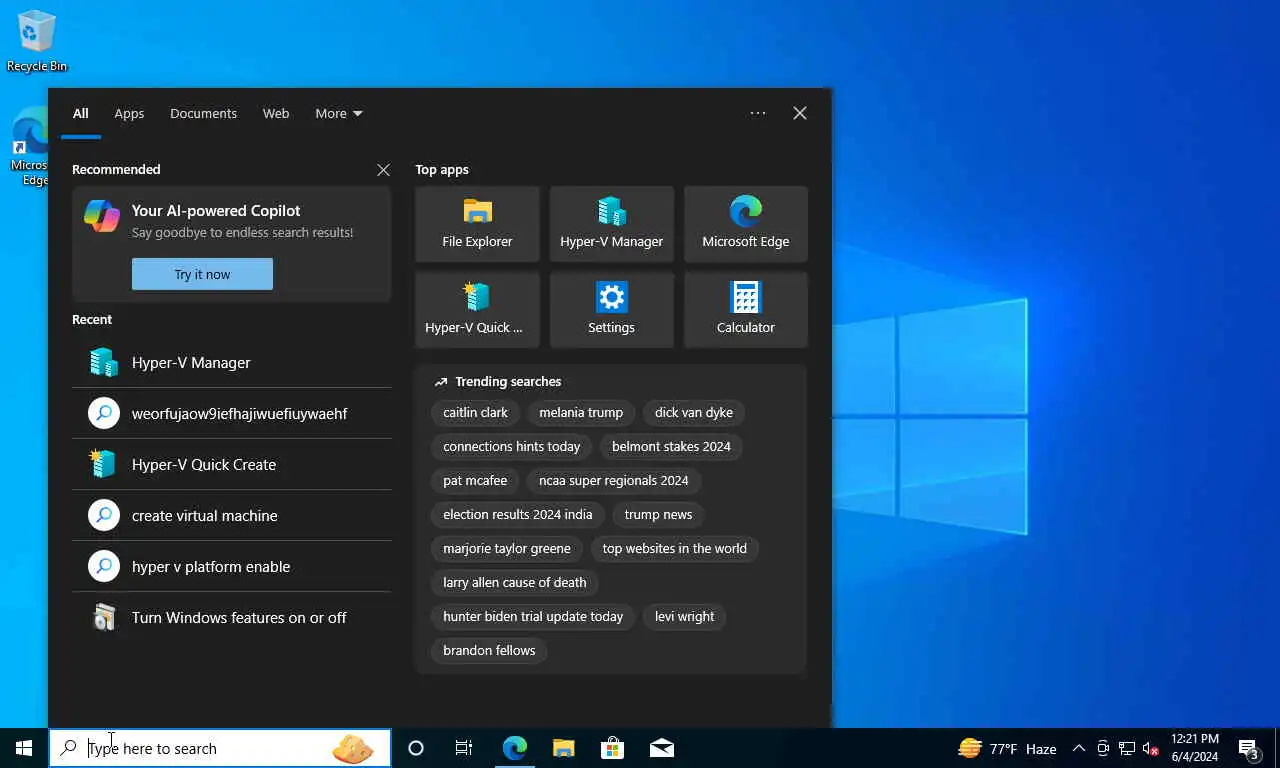Click trending search election results 2024 india

coord(518,514)
